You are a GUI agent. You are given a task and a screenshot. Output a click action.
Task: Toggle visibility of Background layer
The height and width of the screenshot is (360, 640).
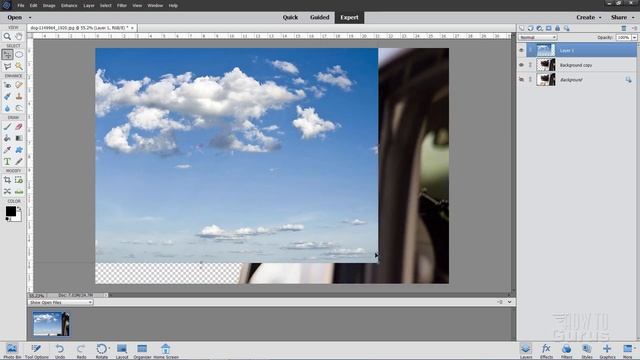coord(521,80)
